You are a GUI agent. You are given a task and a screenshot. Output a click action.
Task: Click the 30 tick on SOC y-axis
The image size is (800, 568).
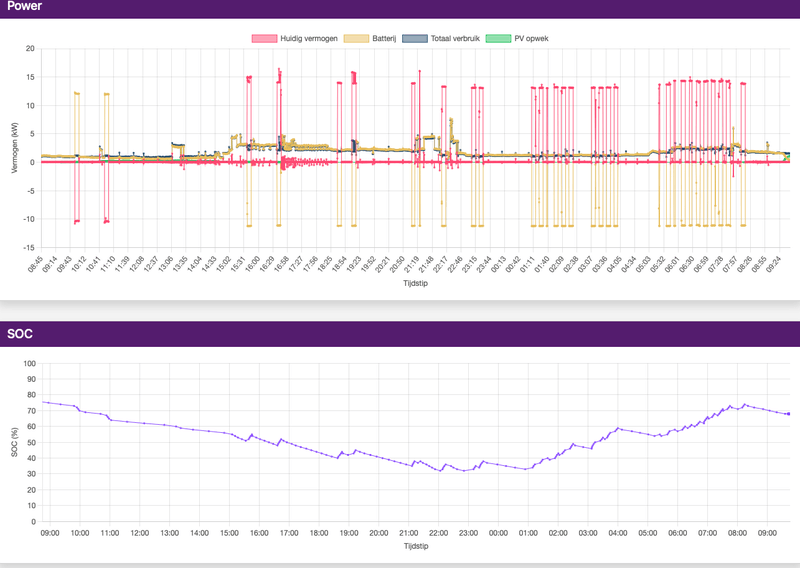32,474
